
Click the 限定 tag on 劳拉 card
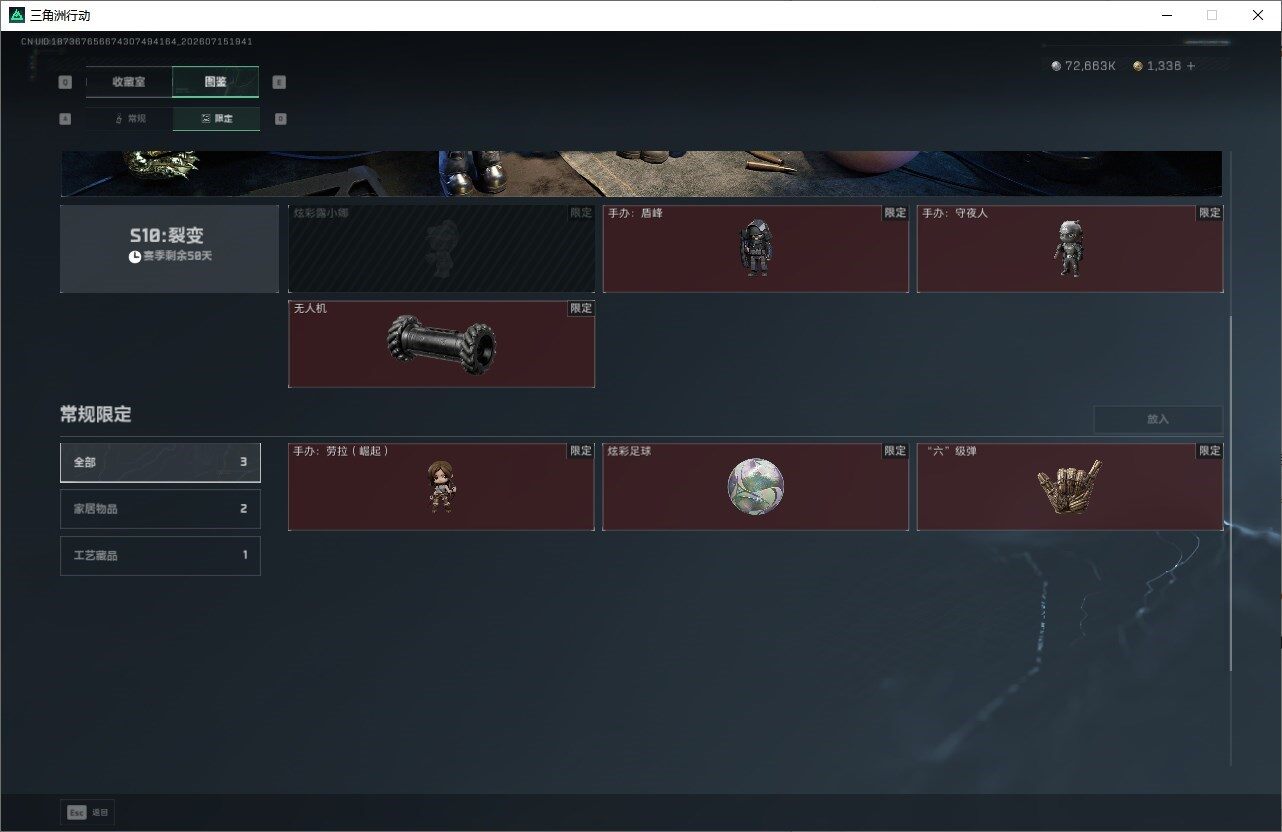pyautogui.click(x=581, y=451)
